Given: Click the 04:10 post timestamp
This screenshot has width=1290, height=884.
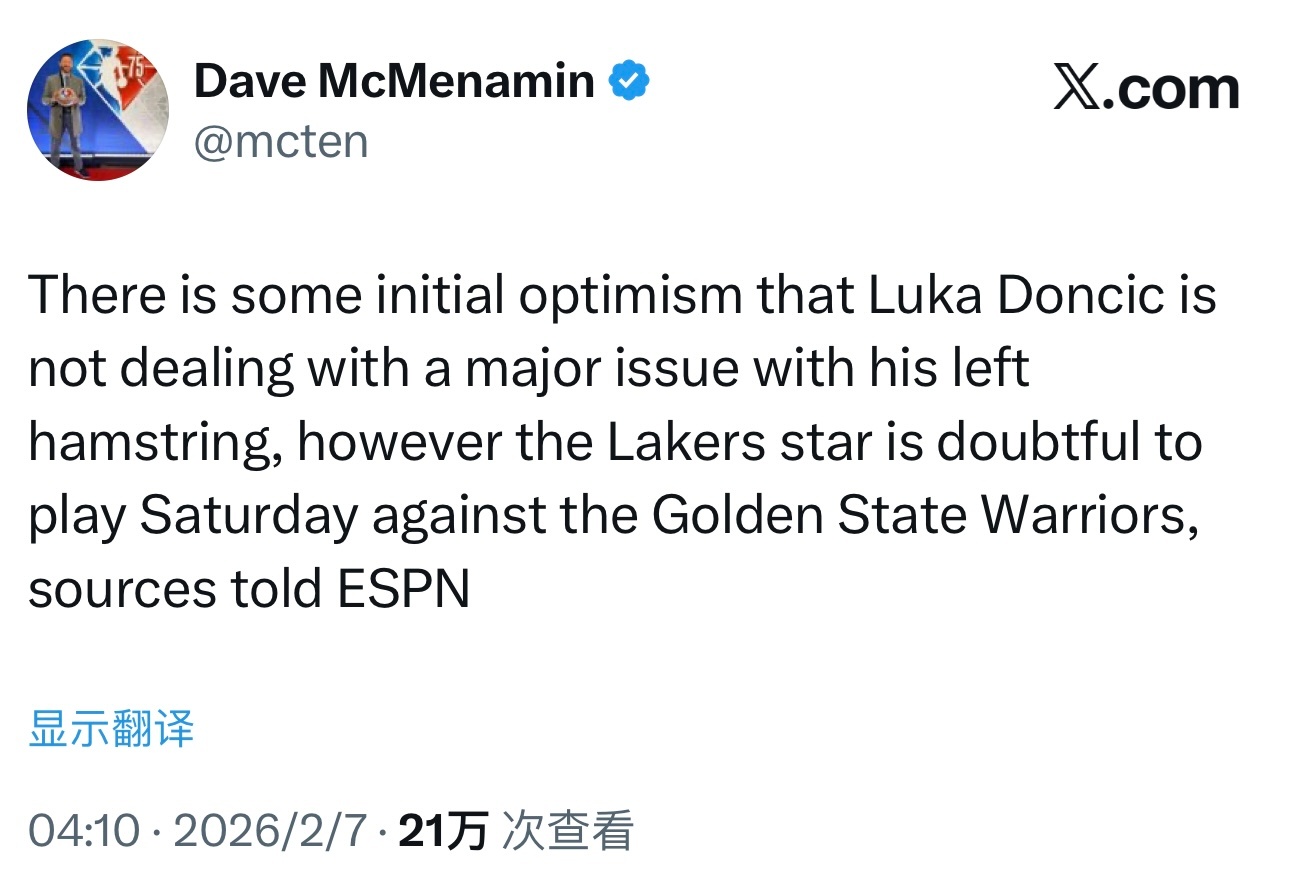Looking at the screenshot, I should pos(84,830).
